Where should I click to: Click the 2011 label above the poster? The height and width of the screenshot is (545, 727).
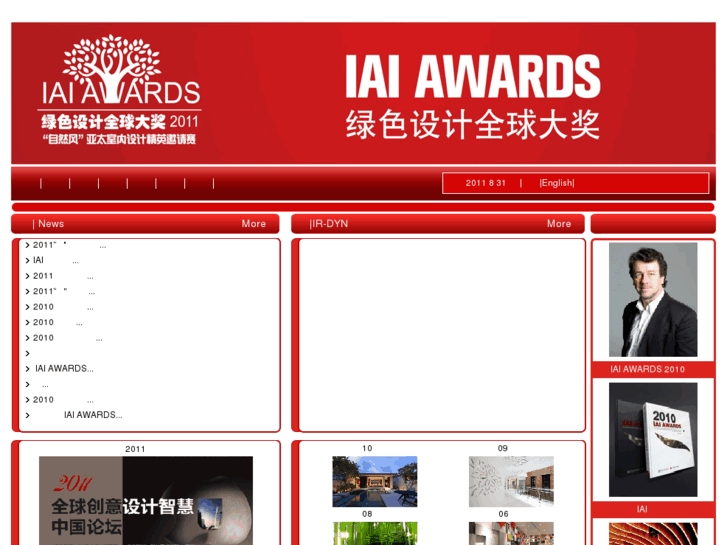click(135, 449)
